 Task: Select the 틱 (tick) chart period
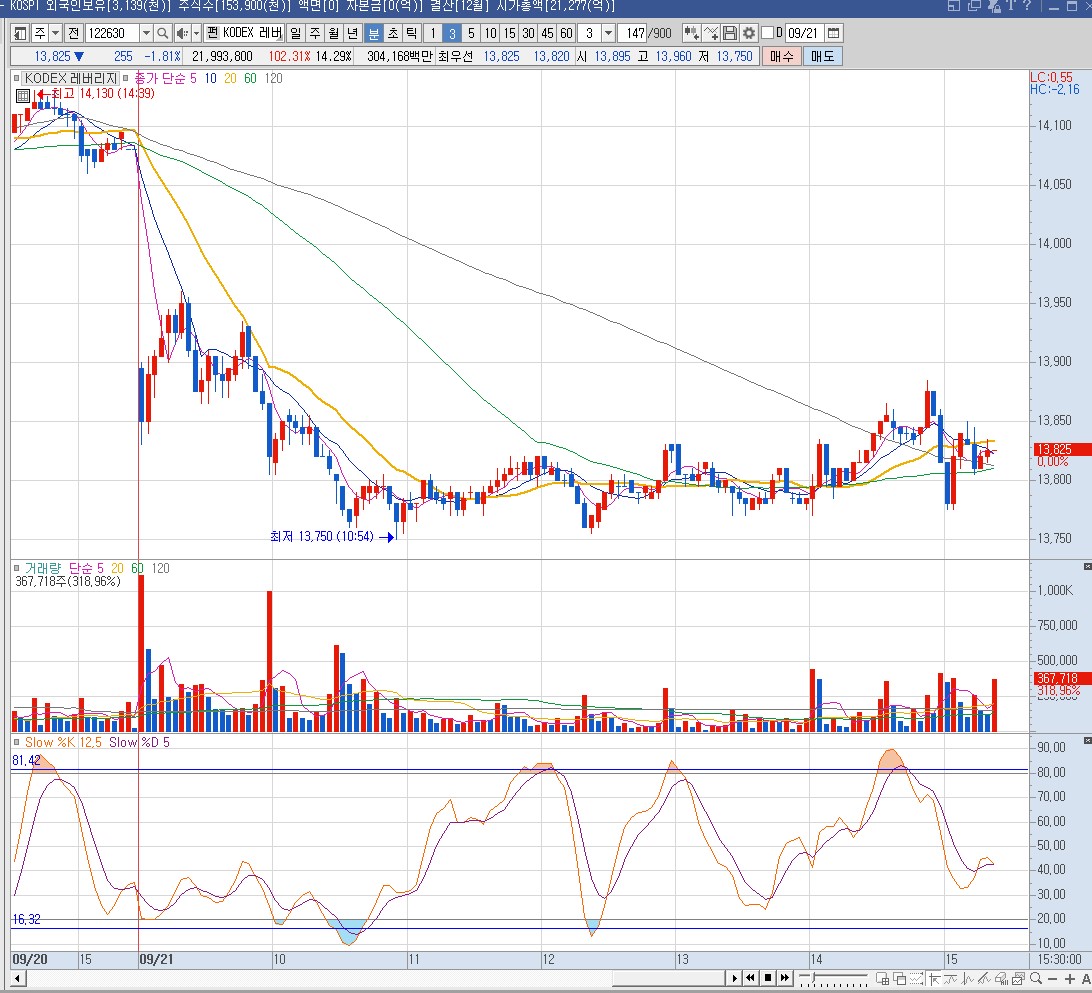(412, 33)
